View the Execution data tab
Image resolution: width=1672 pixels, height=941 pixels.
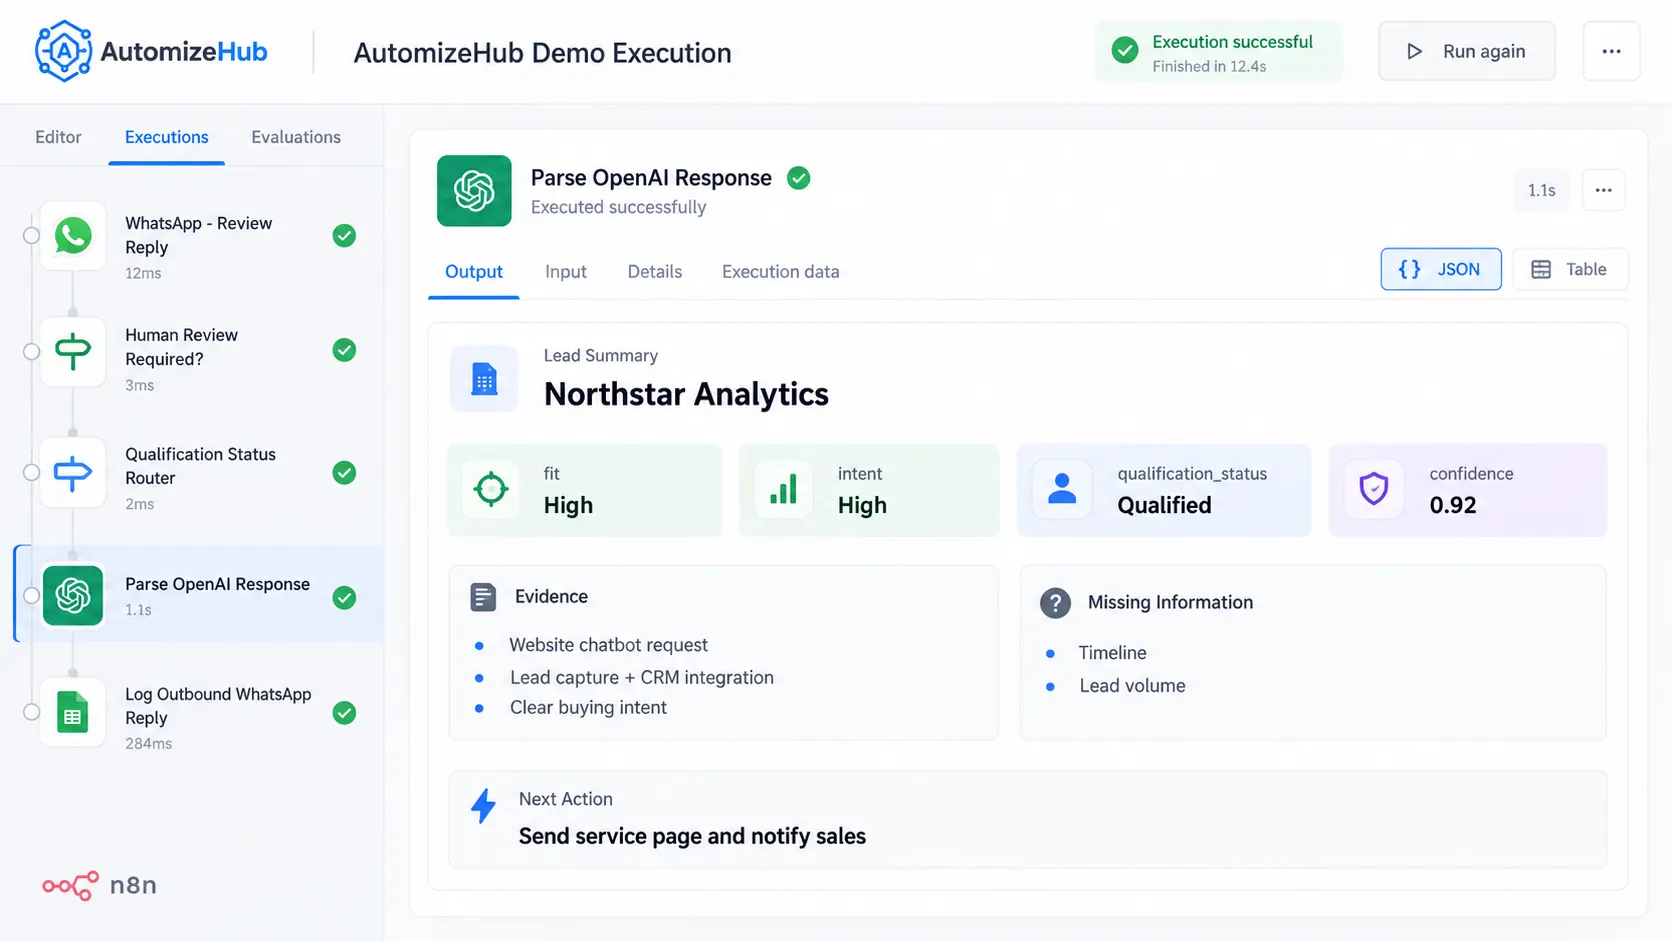coord(781,272)
